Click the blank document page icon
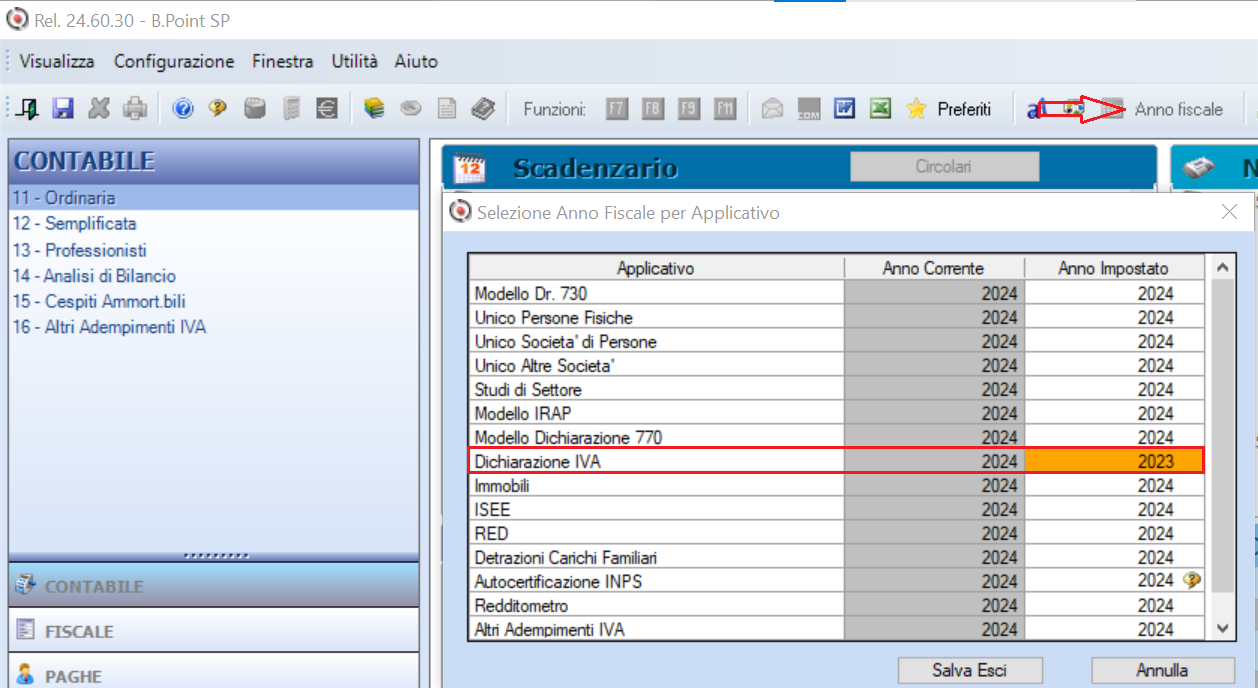Viewport: 1258px width, 688px height. click(448, 109)
